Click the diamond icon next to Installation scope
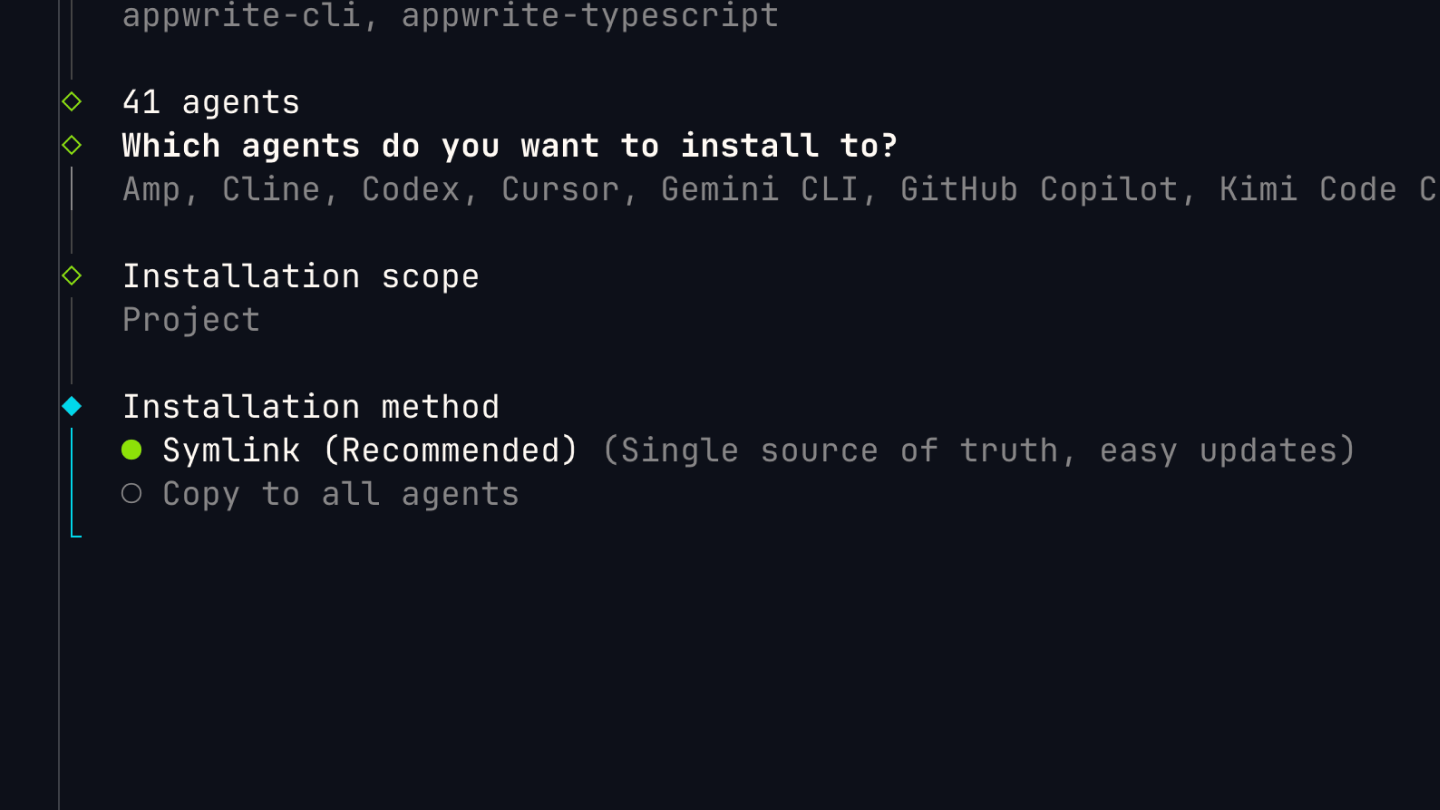The height and width of the screenshot is (810, 1440). 70,275
